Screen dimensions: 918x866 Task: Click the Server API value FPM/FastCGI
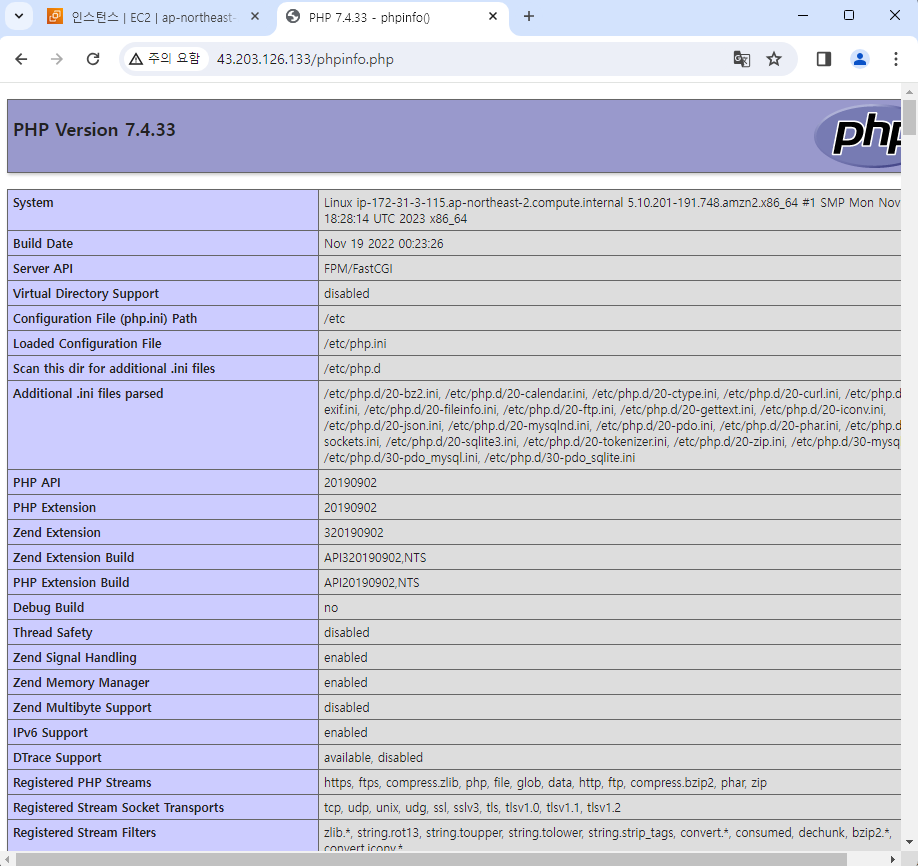pos(358,269)
